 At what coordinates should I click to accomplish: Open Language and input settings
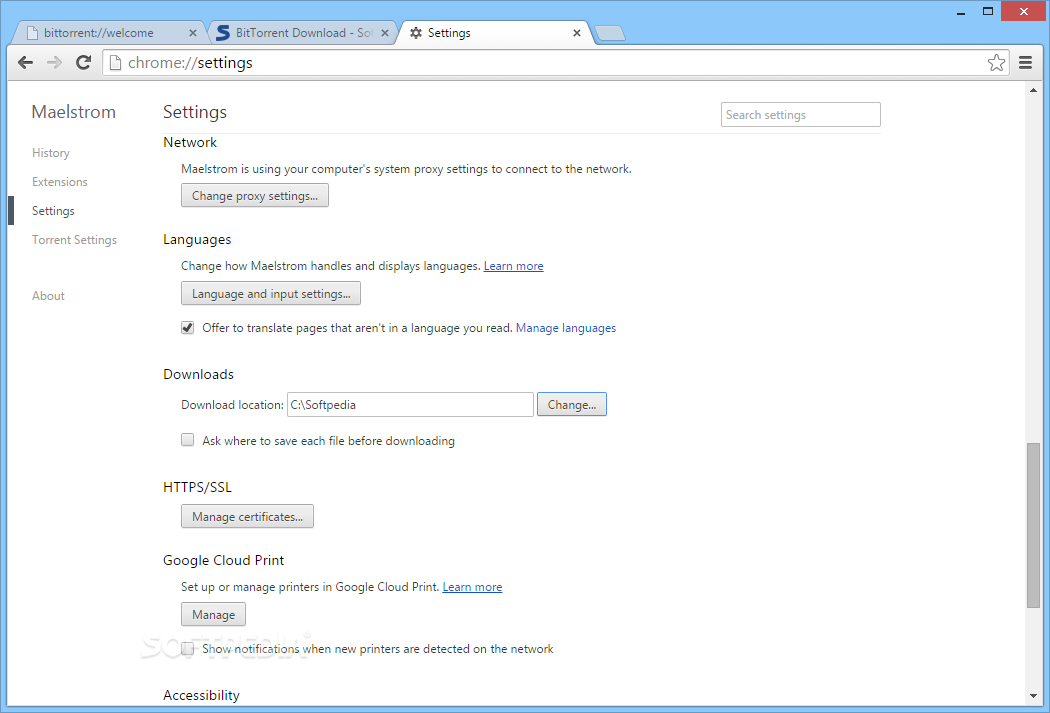(271, 293)
